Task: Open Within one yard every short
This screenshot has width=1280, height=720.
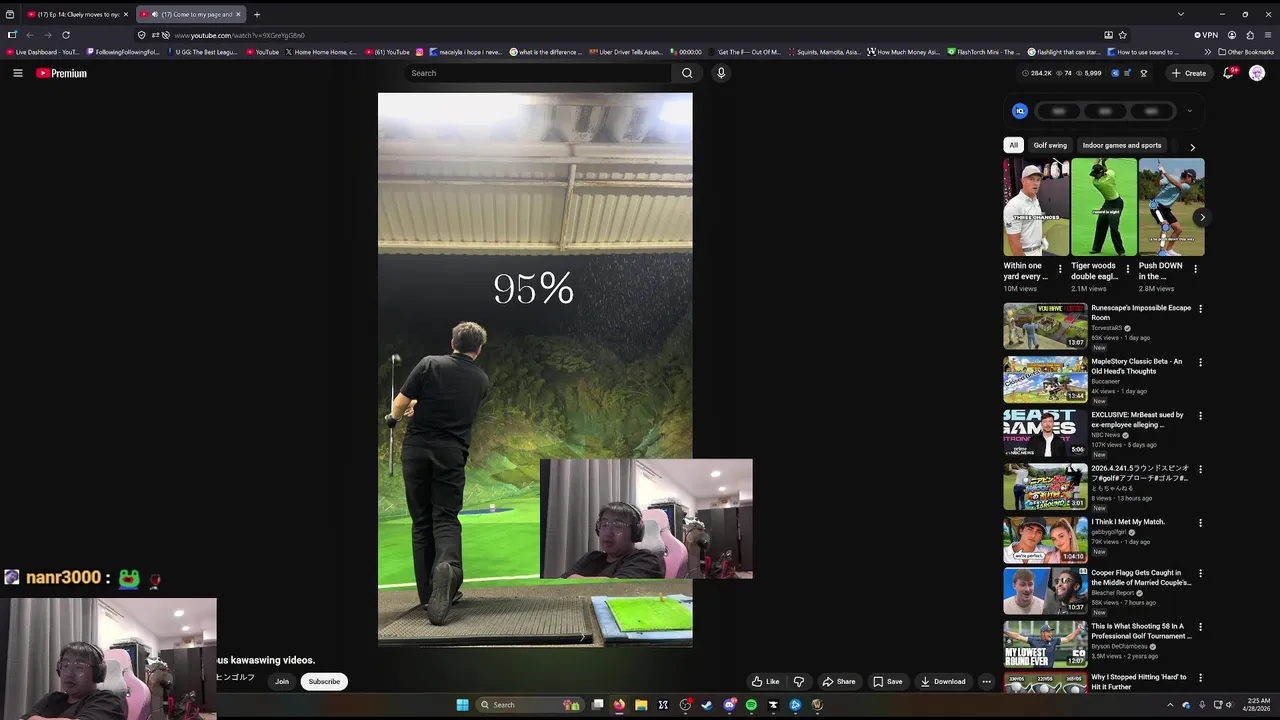Action: 1036,207
